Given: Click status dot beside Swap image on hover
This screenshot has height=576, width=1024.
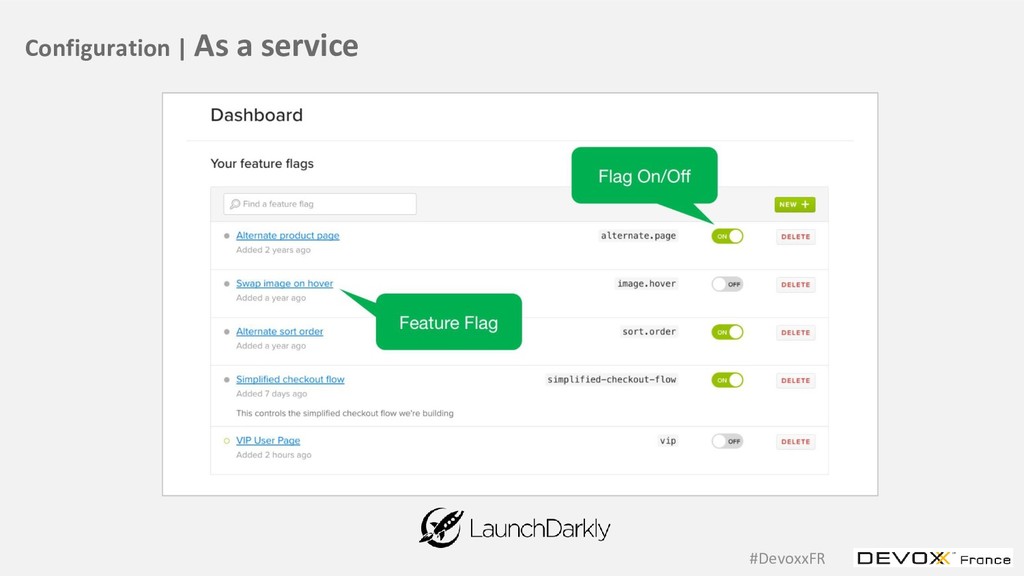Looking at the screenshot, I should (x=227, y=284).
